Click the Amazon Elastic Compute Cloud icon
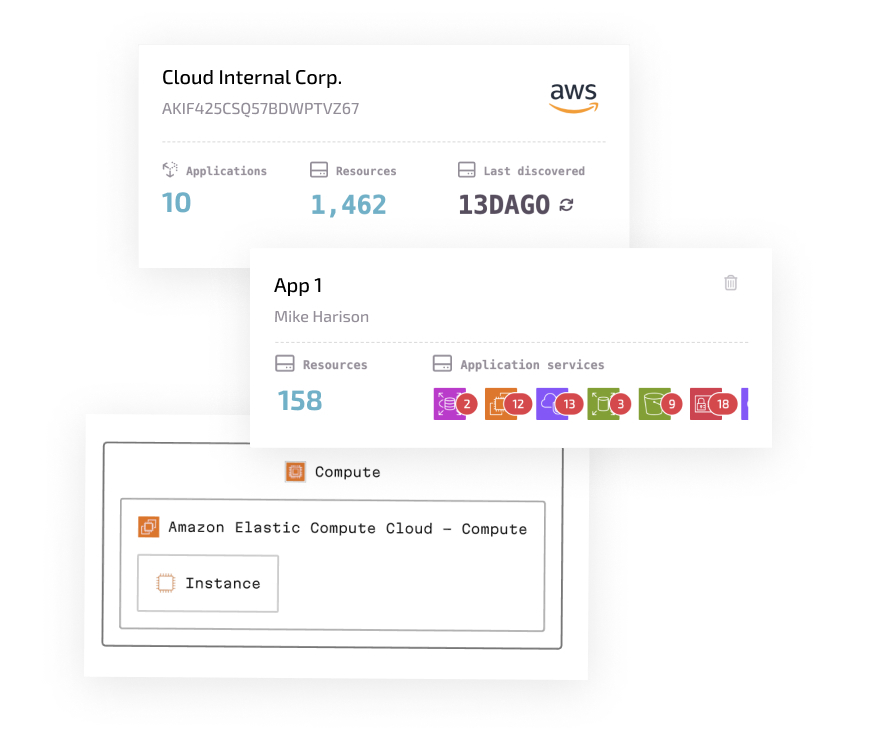Image resolution: width=870 pixels, height=739 pixels. pyautogui.click(x=149, y=527)
